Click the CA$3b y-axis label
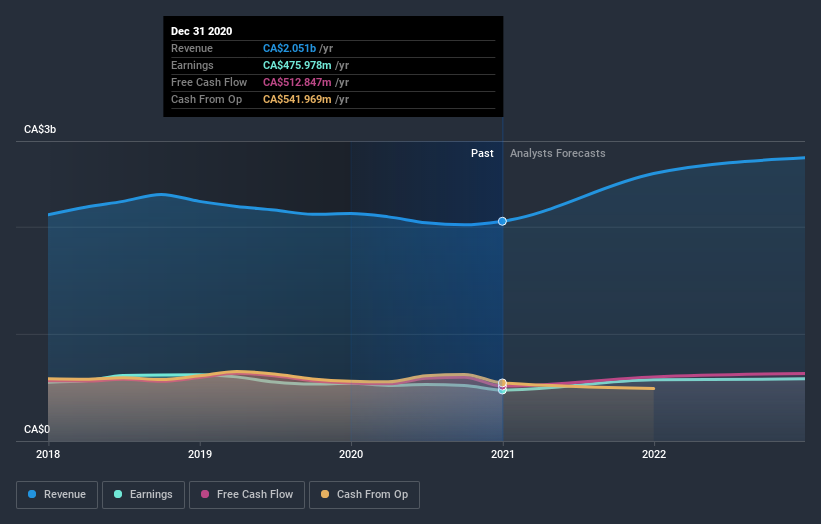821x524 pixels. (x=40, y=129)
